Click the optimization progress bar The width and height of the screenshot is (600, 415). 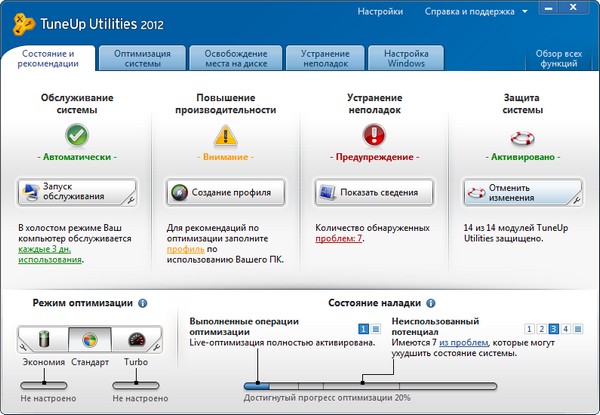click(370, 384)
